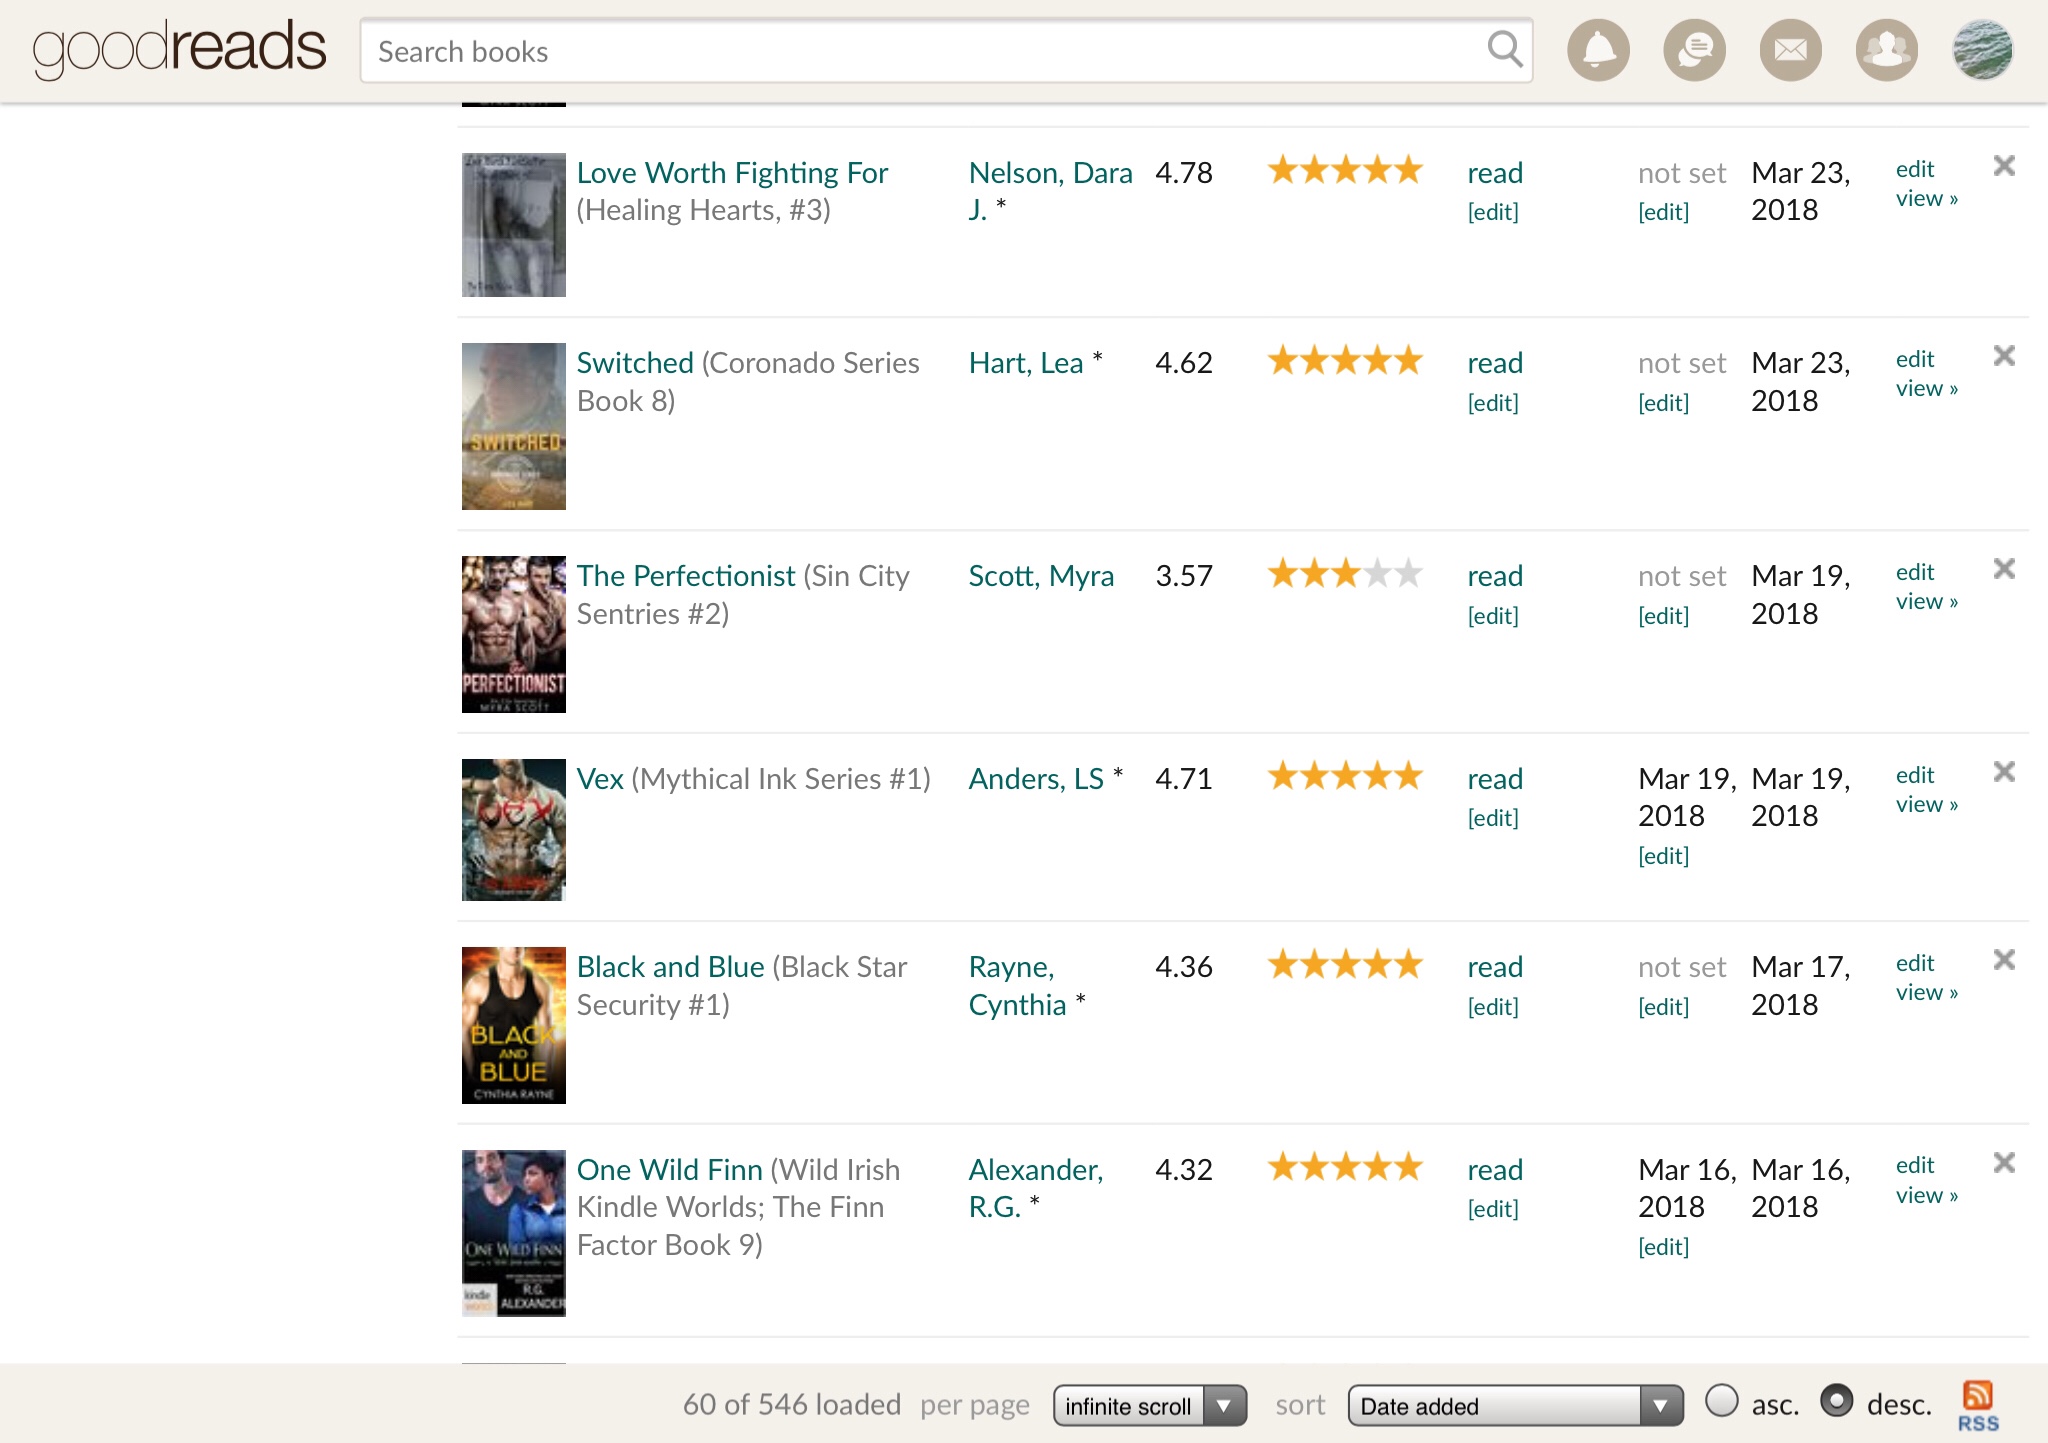Open the messages envelope icon
The height and width of the screenshot is (1443, 2048).
pos(1790,50)
